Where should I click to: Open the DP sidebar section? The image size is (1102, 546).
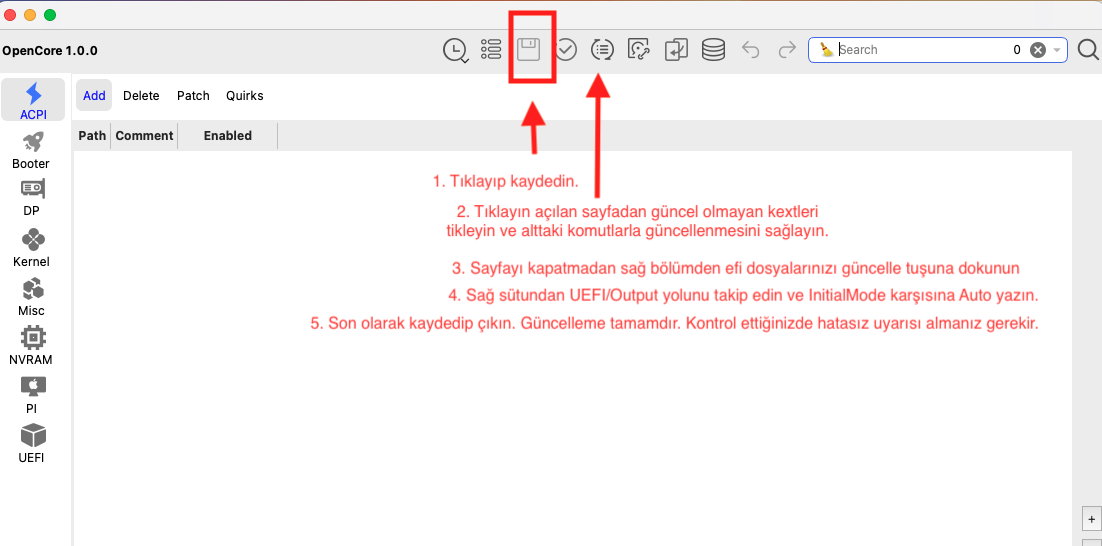[32, 198]
